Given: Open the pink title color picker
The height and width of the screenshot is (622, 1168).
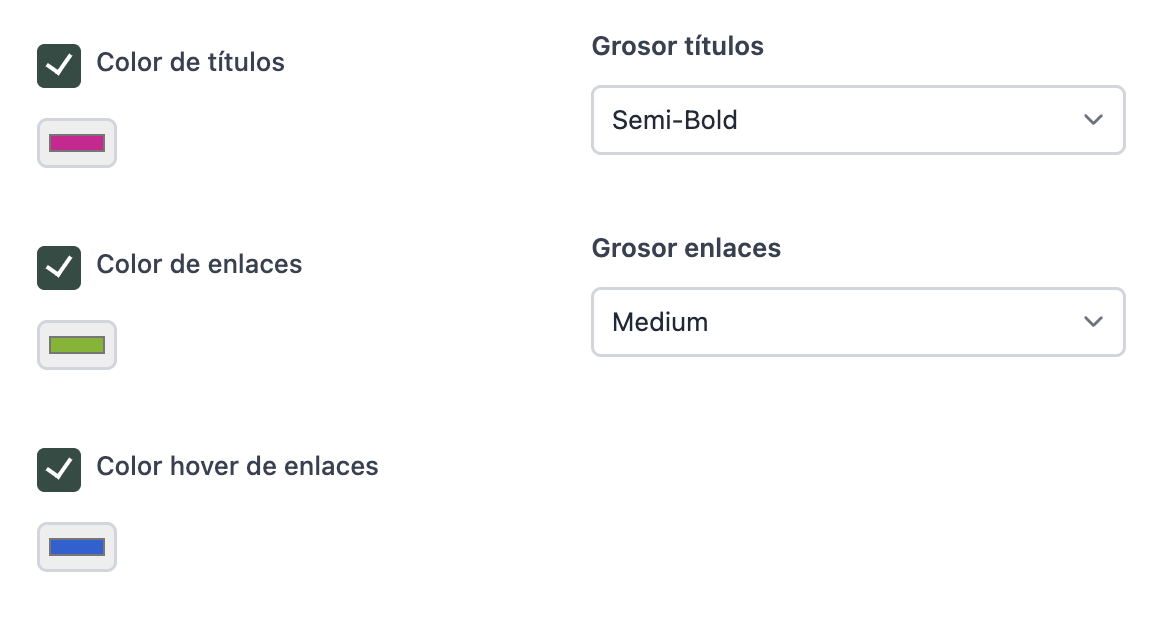Looking at the screenshot, I should (77, 143).
